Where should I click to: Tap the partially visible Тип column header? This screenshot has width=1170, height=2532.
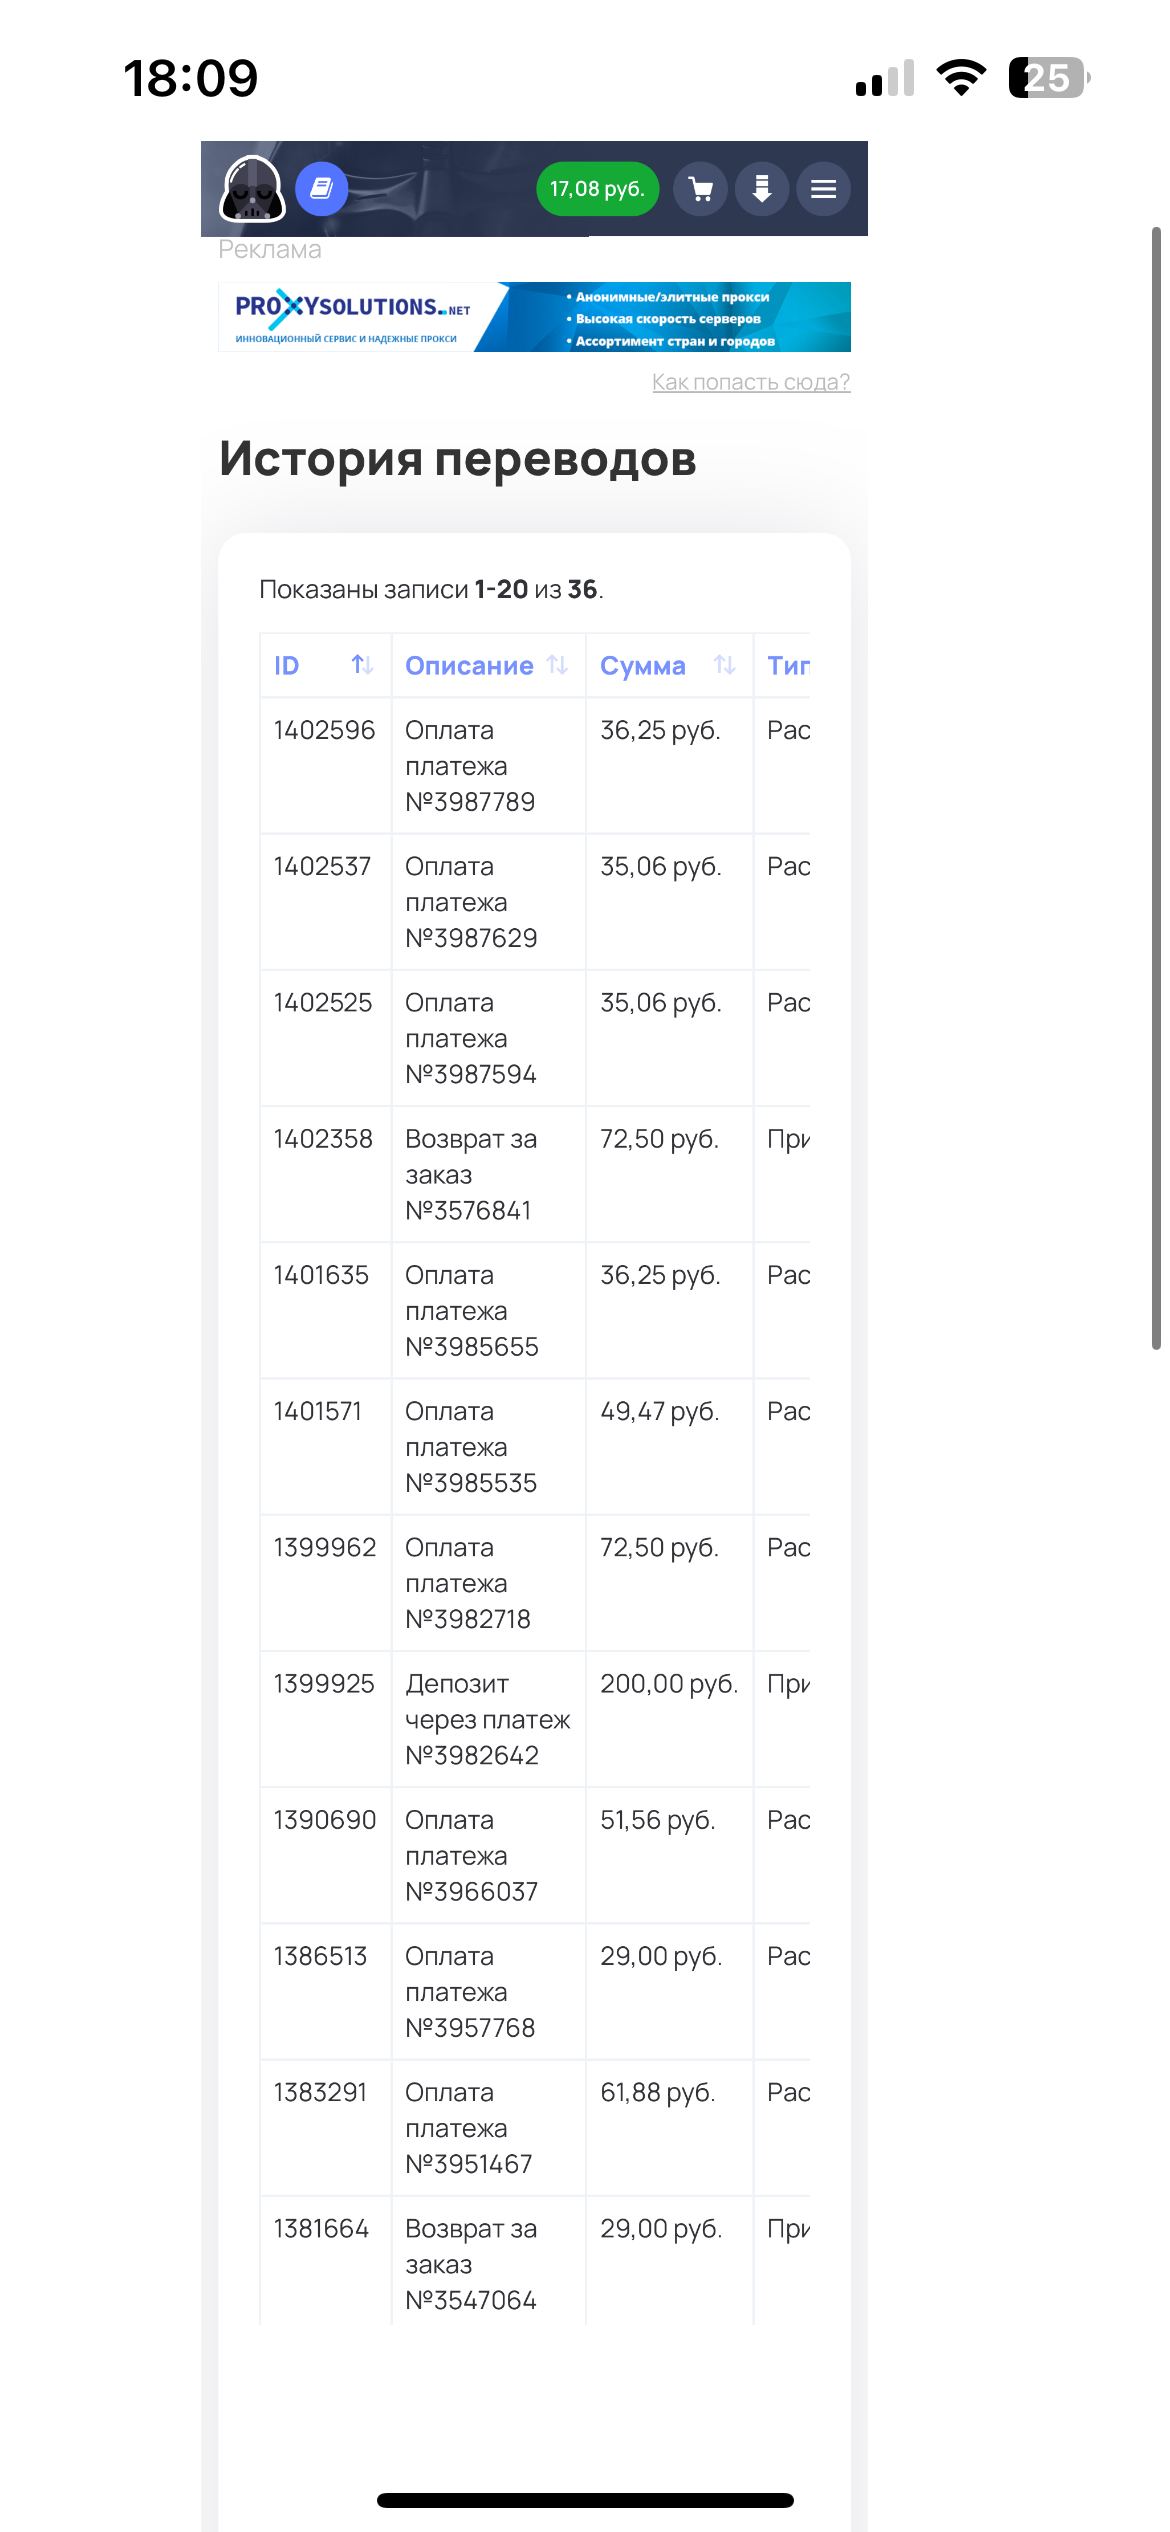click(788, 666)
